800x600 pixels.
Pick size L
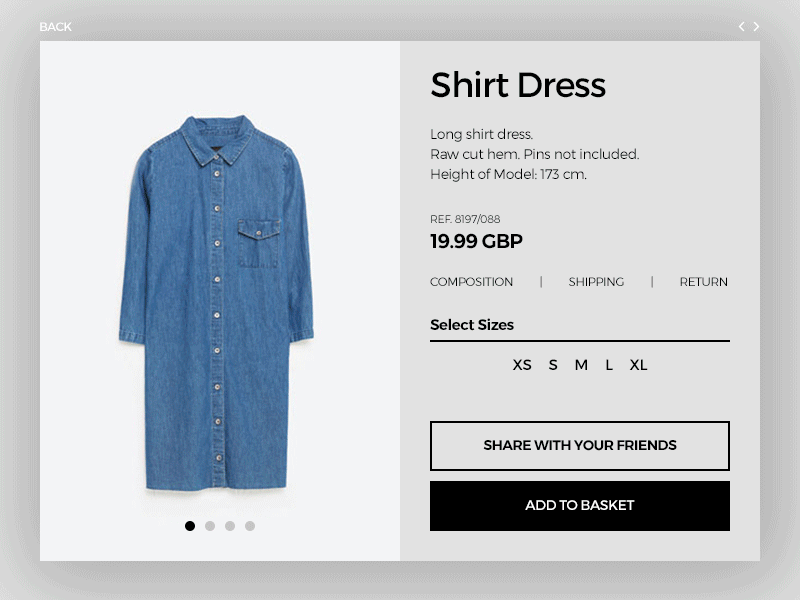[x=609, y=365]
